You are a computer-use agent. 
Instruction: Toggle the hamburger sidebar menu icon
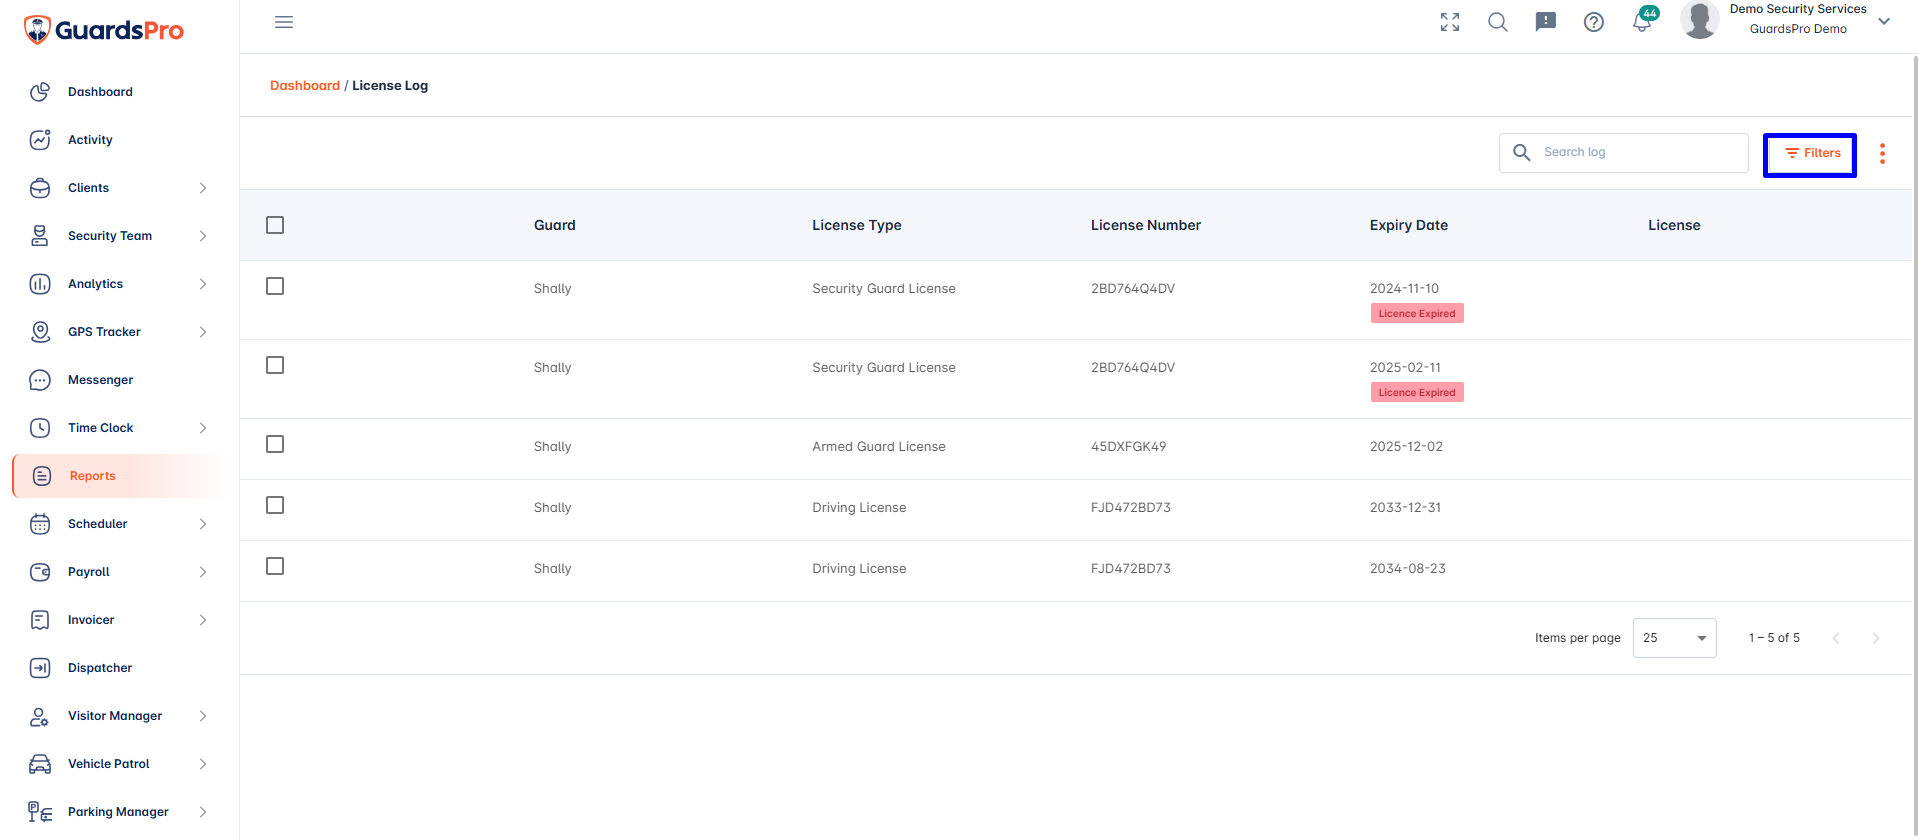(284, 22)
